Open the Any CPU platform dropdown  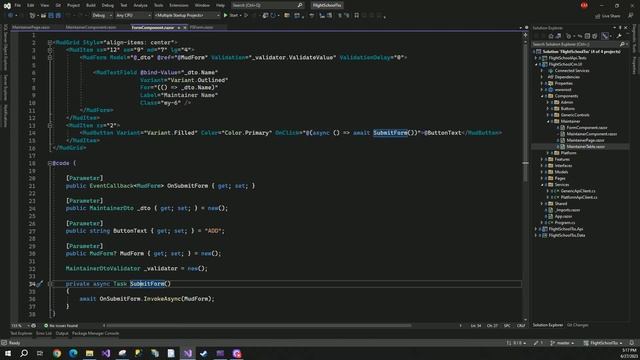[x=133, y=15]
